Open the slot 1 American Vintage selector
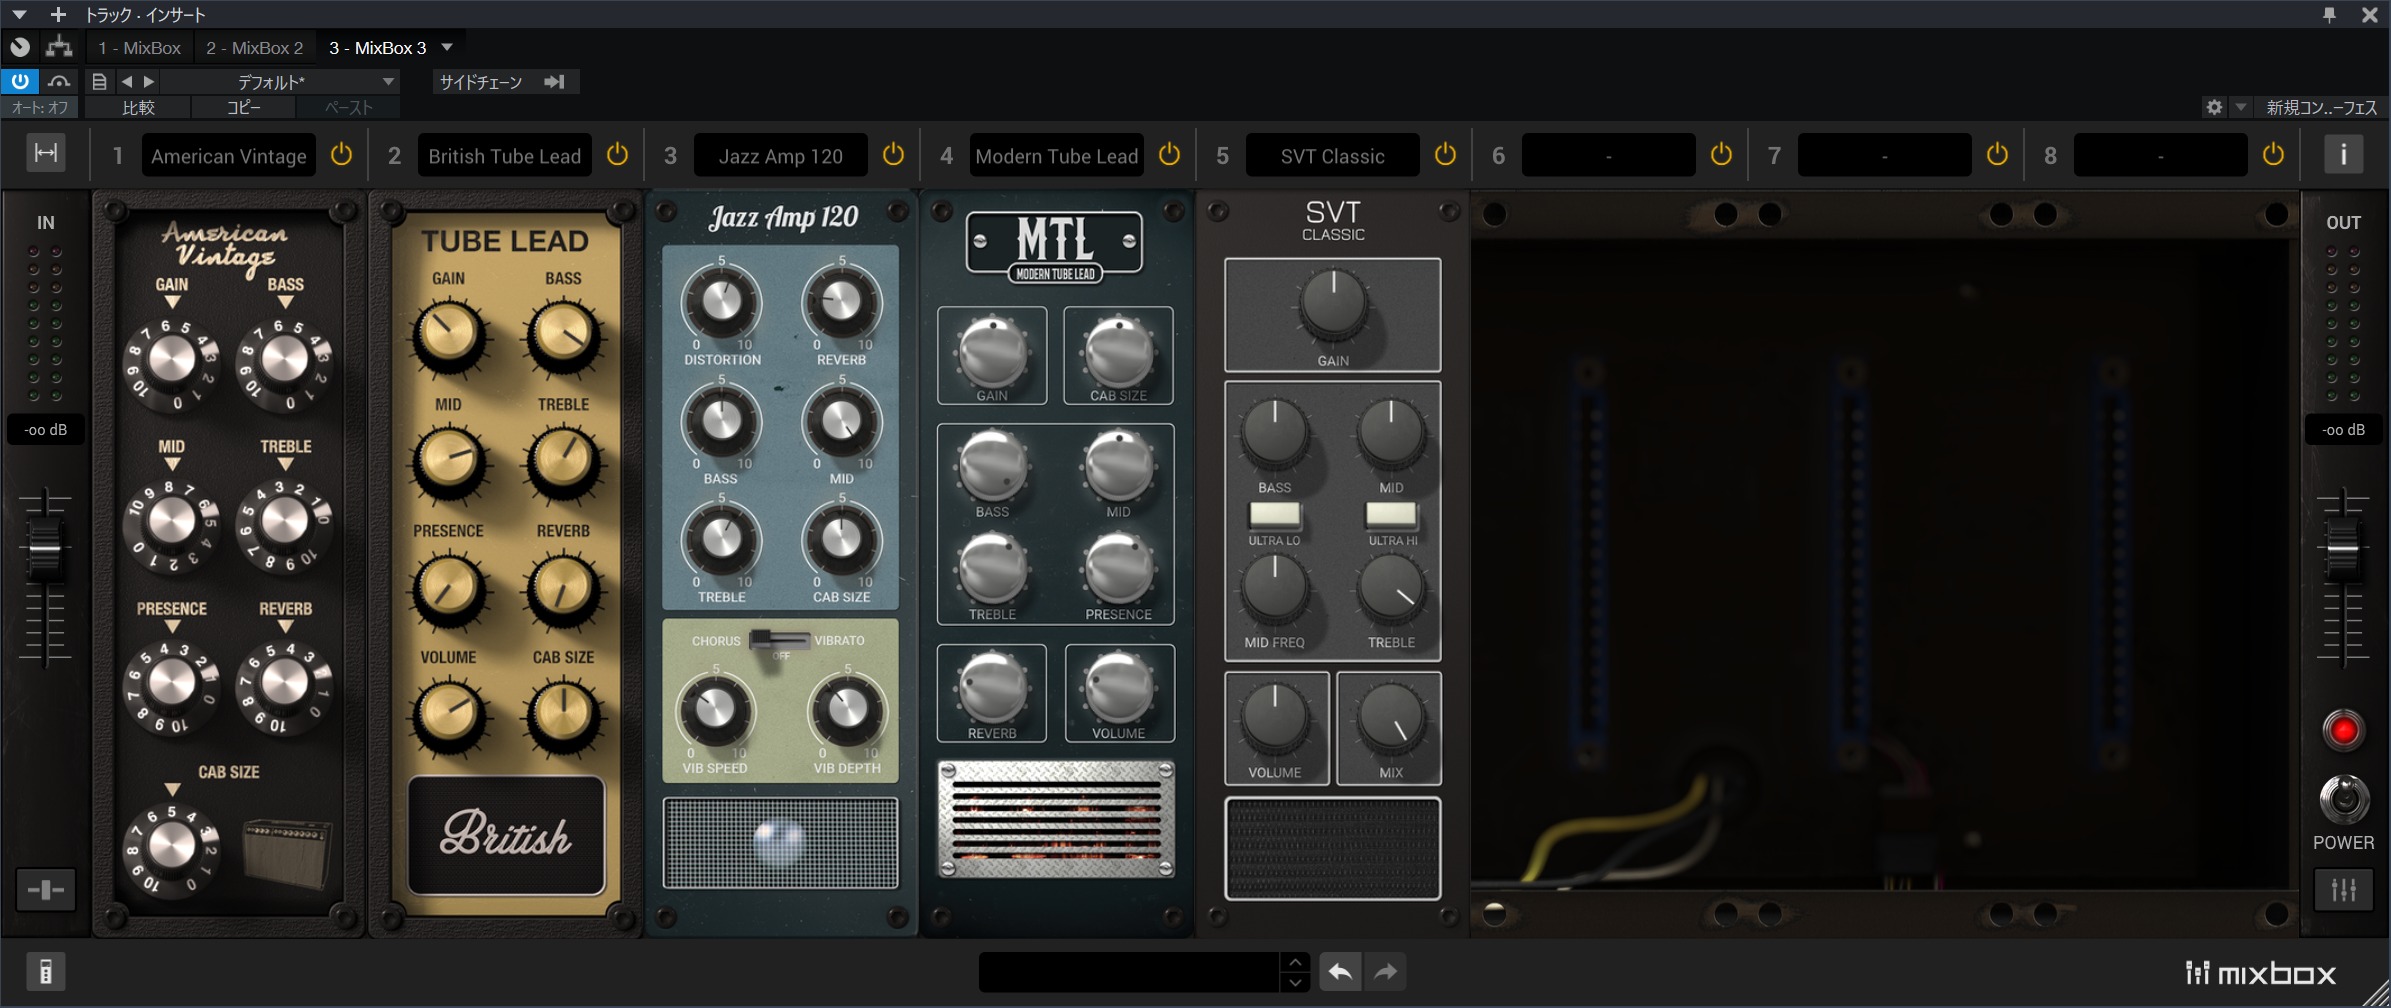 [x=229, y=156]
